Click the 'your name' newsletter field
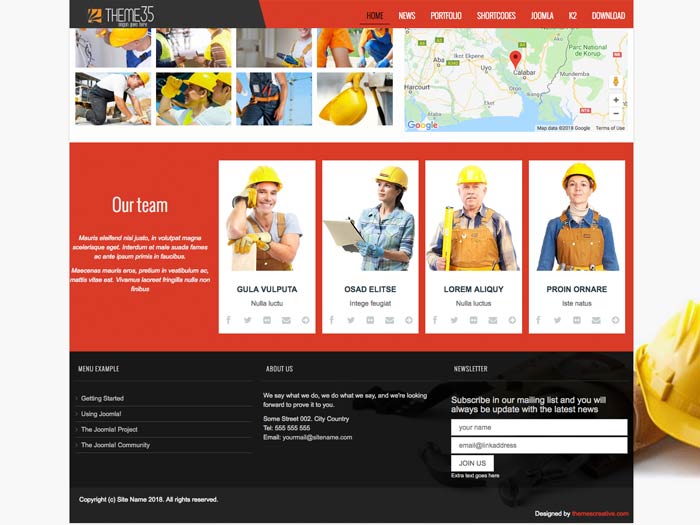Screen dimensions: 700x525 pos(539,427)
